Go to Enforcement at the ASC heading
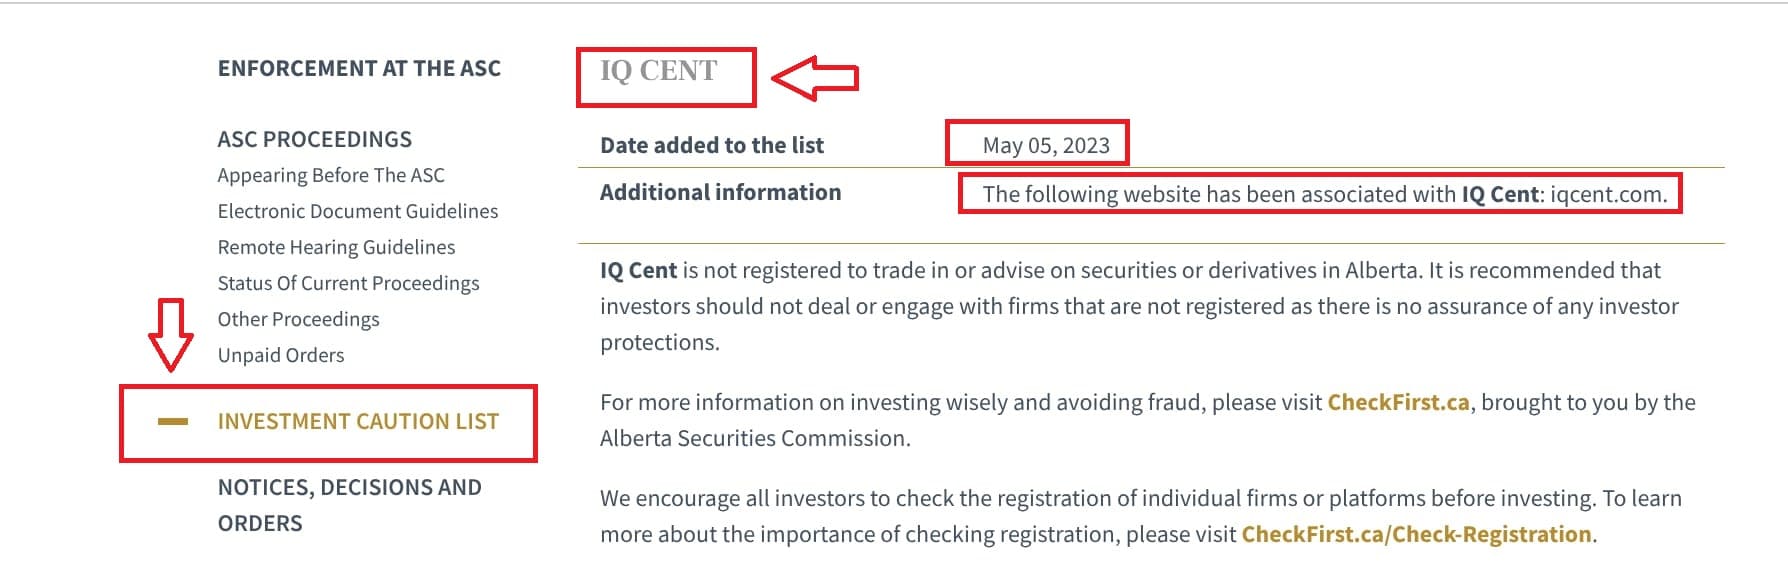1788x578 pixels. pyautogui.click(x=359, y=68)
